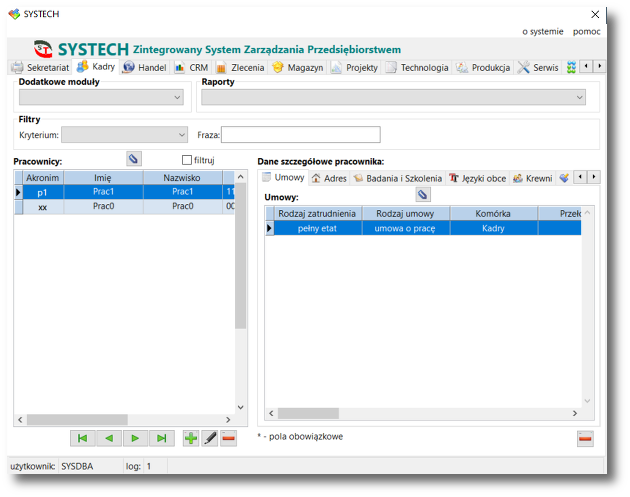Click SYSDBA user in status bar
The height and width of the screenshot is (497, 630).
pyautogui.click(x=77, y=466)
